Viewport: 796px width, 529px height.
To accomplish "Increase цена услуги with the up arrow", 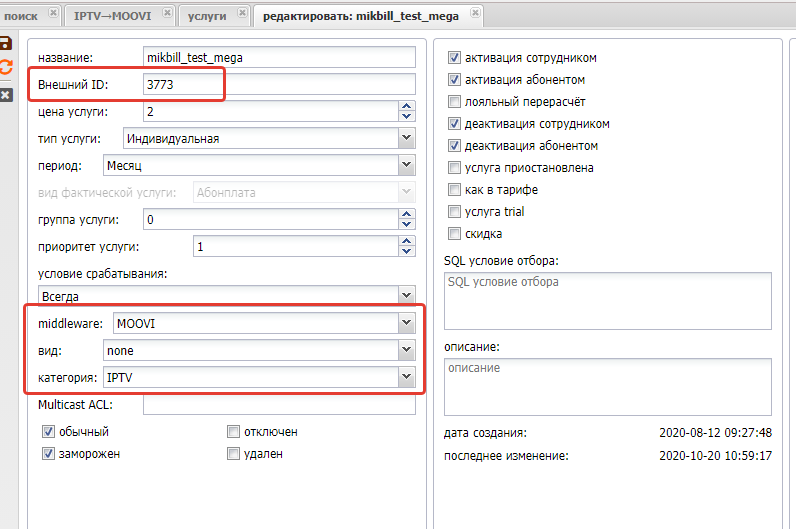I will tap(406, 107).
